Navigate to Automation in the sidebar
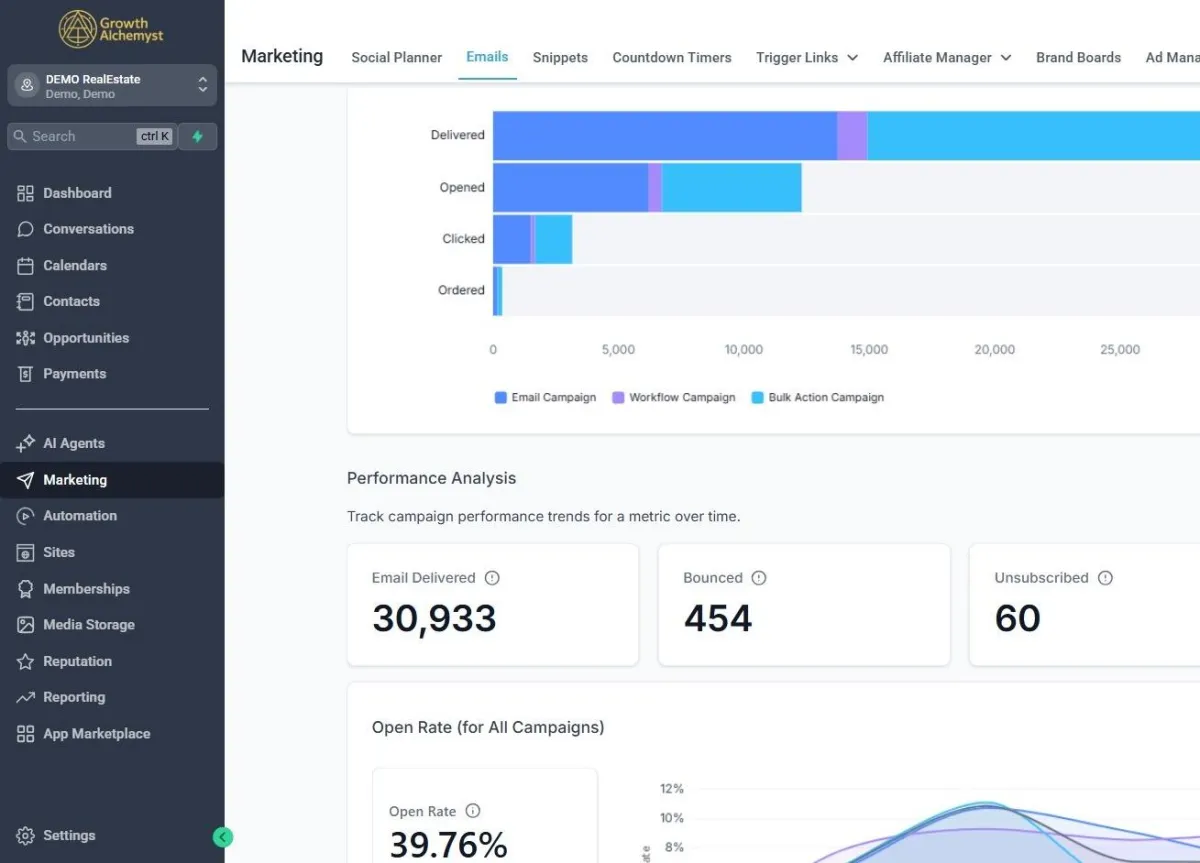This screenshot has width=1200, height=863. pos(112,516)
